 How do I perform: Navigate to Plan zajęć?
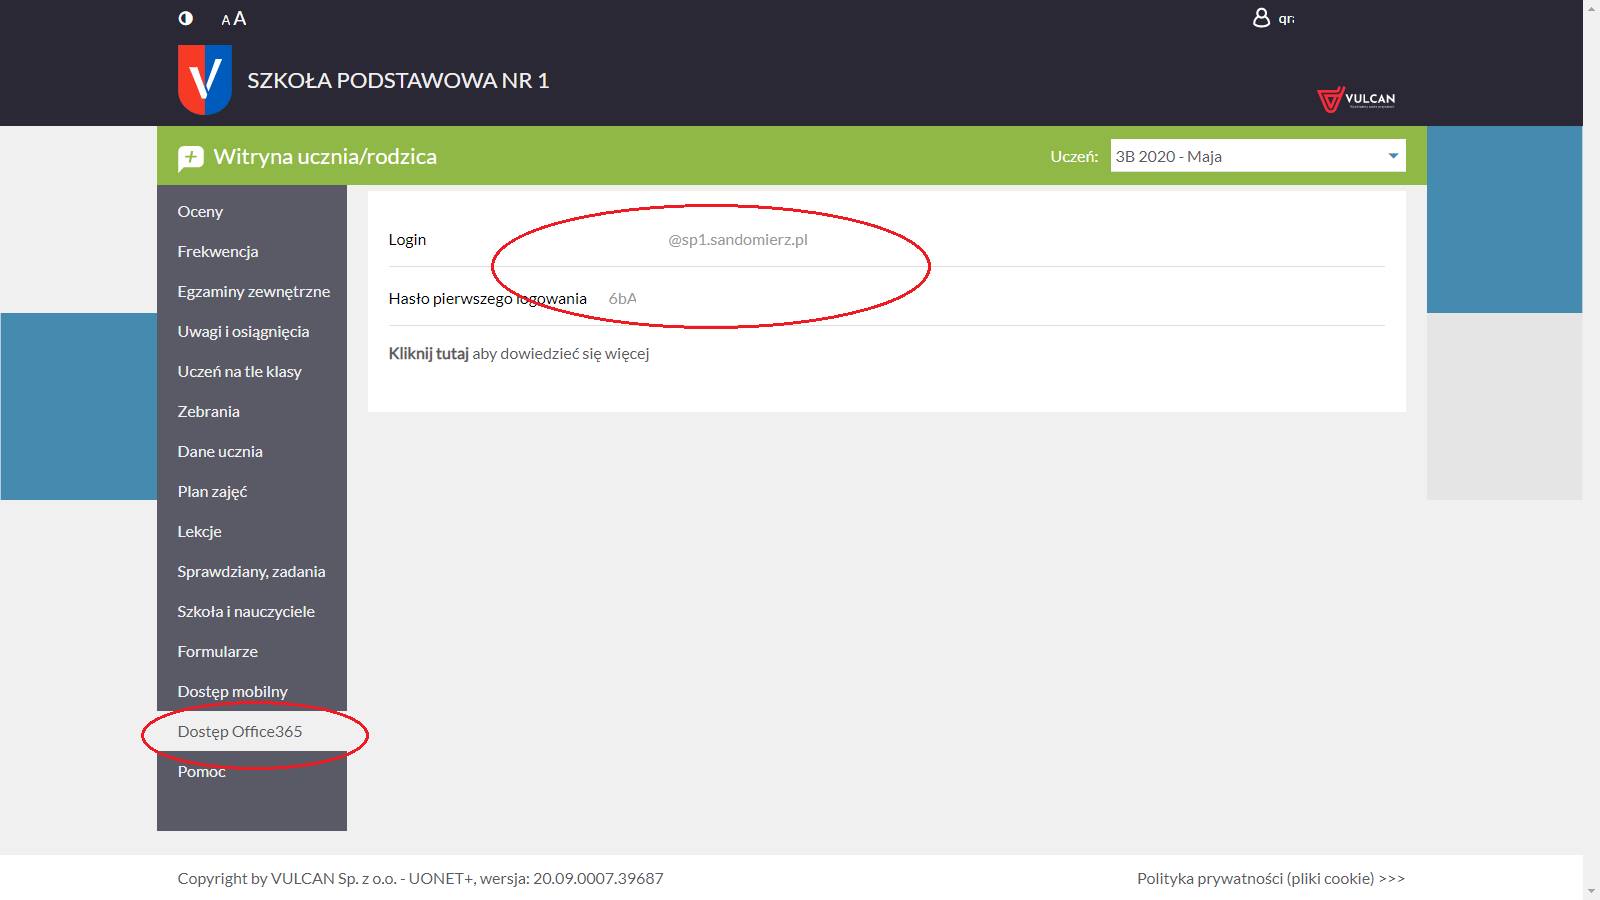(212, 491)
